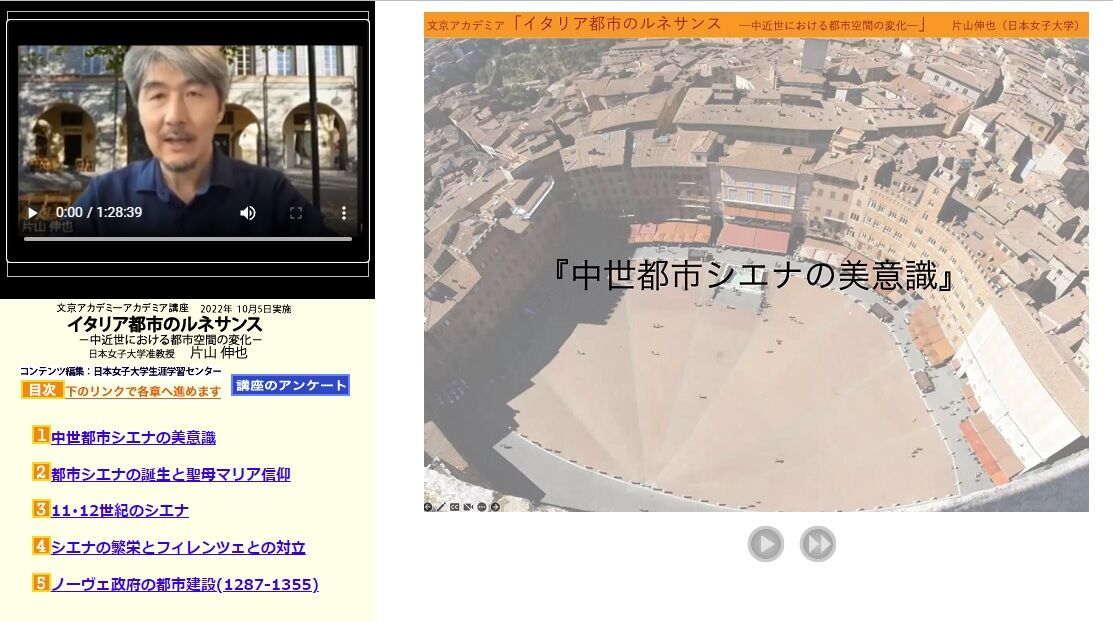Screen dimensions: 1113x622
Task: Click the orange number 2 chapter badge
Action: (41, 471)
